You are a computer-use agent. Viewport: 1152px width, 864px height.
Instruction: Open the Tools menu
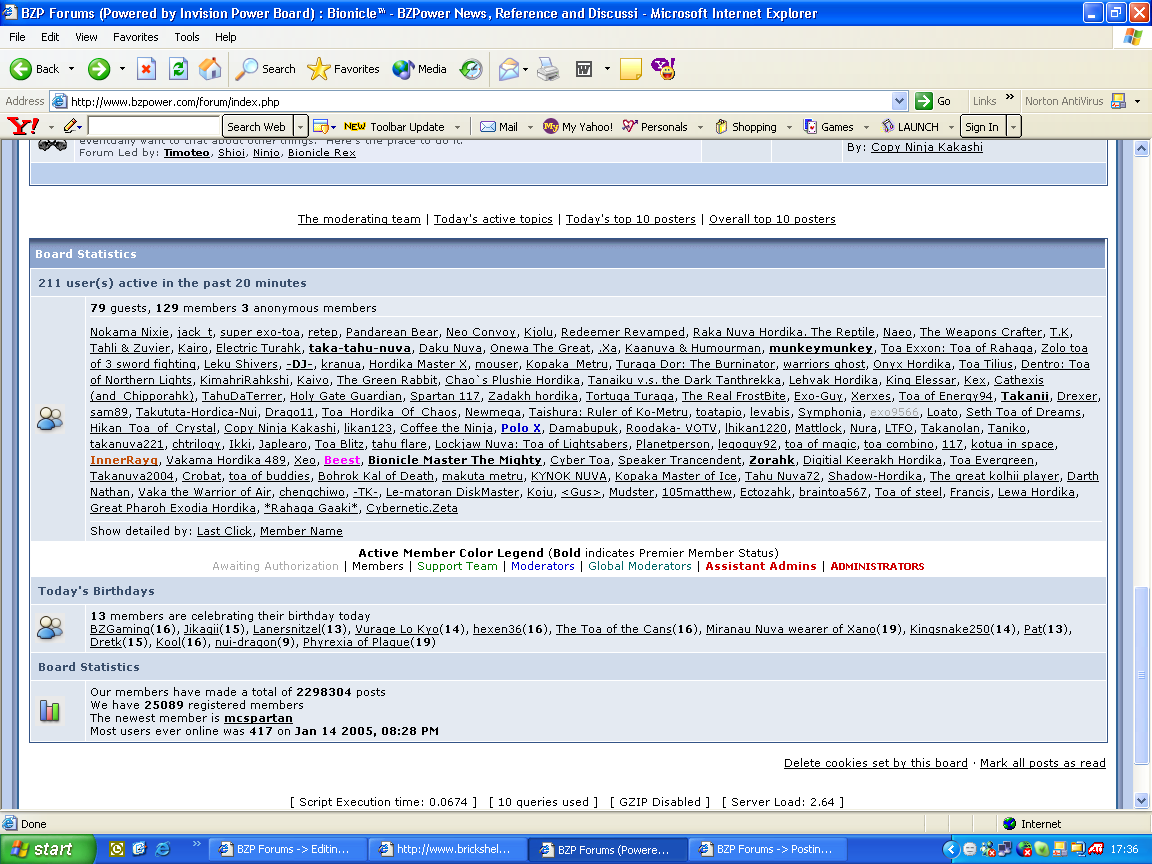coord(187,37)
